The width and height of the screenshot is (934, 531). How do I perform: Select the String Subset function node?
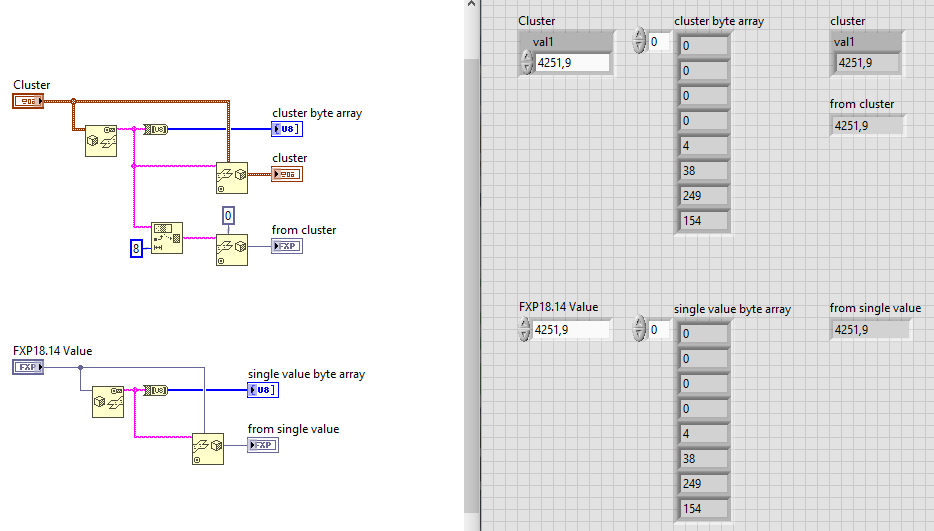coord(166,238)
